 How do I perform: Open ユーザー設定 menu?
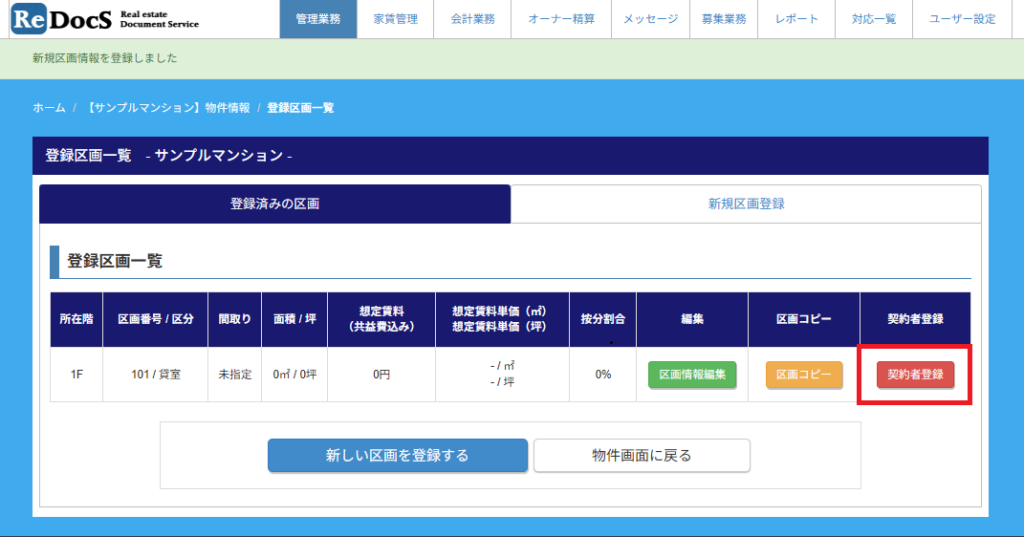(962, 19)
